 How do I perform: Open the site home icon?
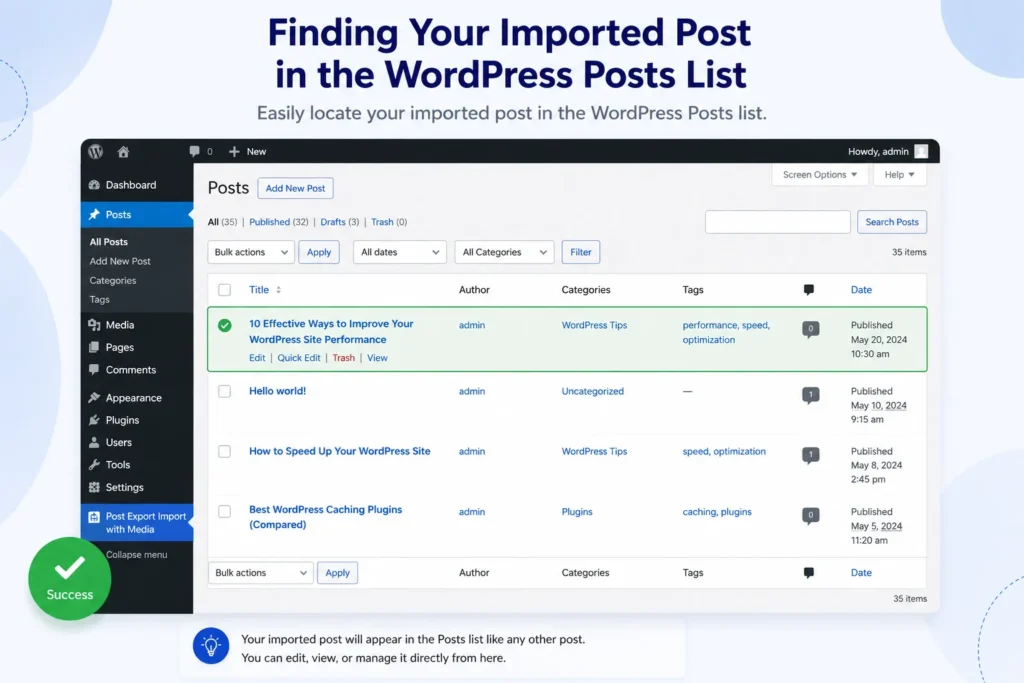click(x=123, y=151)
